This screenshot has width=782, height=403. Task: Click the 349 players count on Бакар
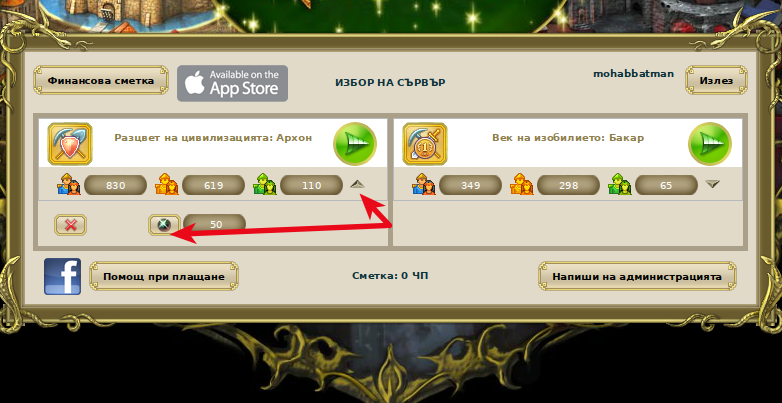pyautogui.click(x=470, y=185)
